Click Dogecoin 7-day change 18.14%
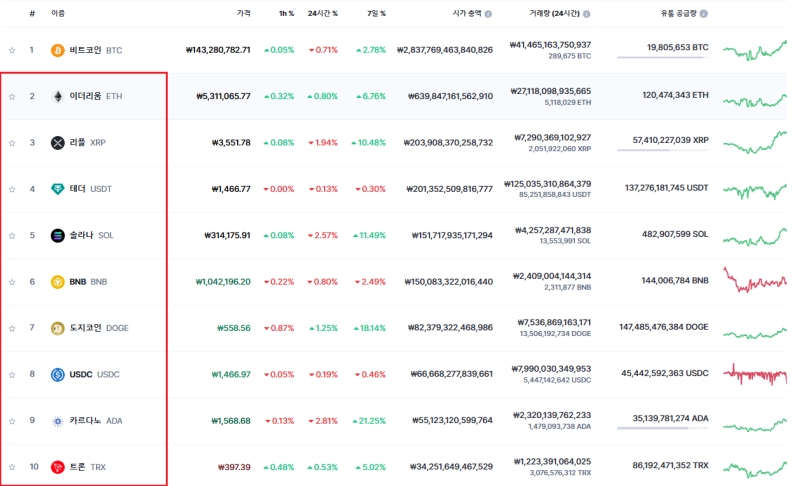Viewport: 800px width, 486px height. [369, 328]
